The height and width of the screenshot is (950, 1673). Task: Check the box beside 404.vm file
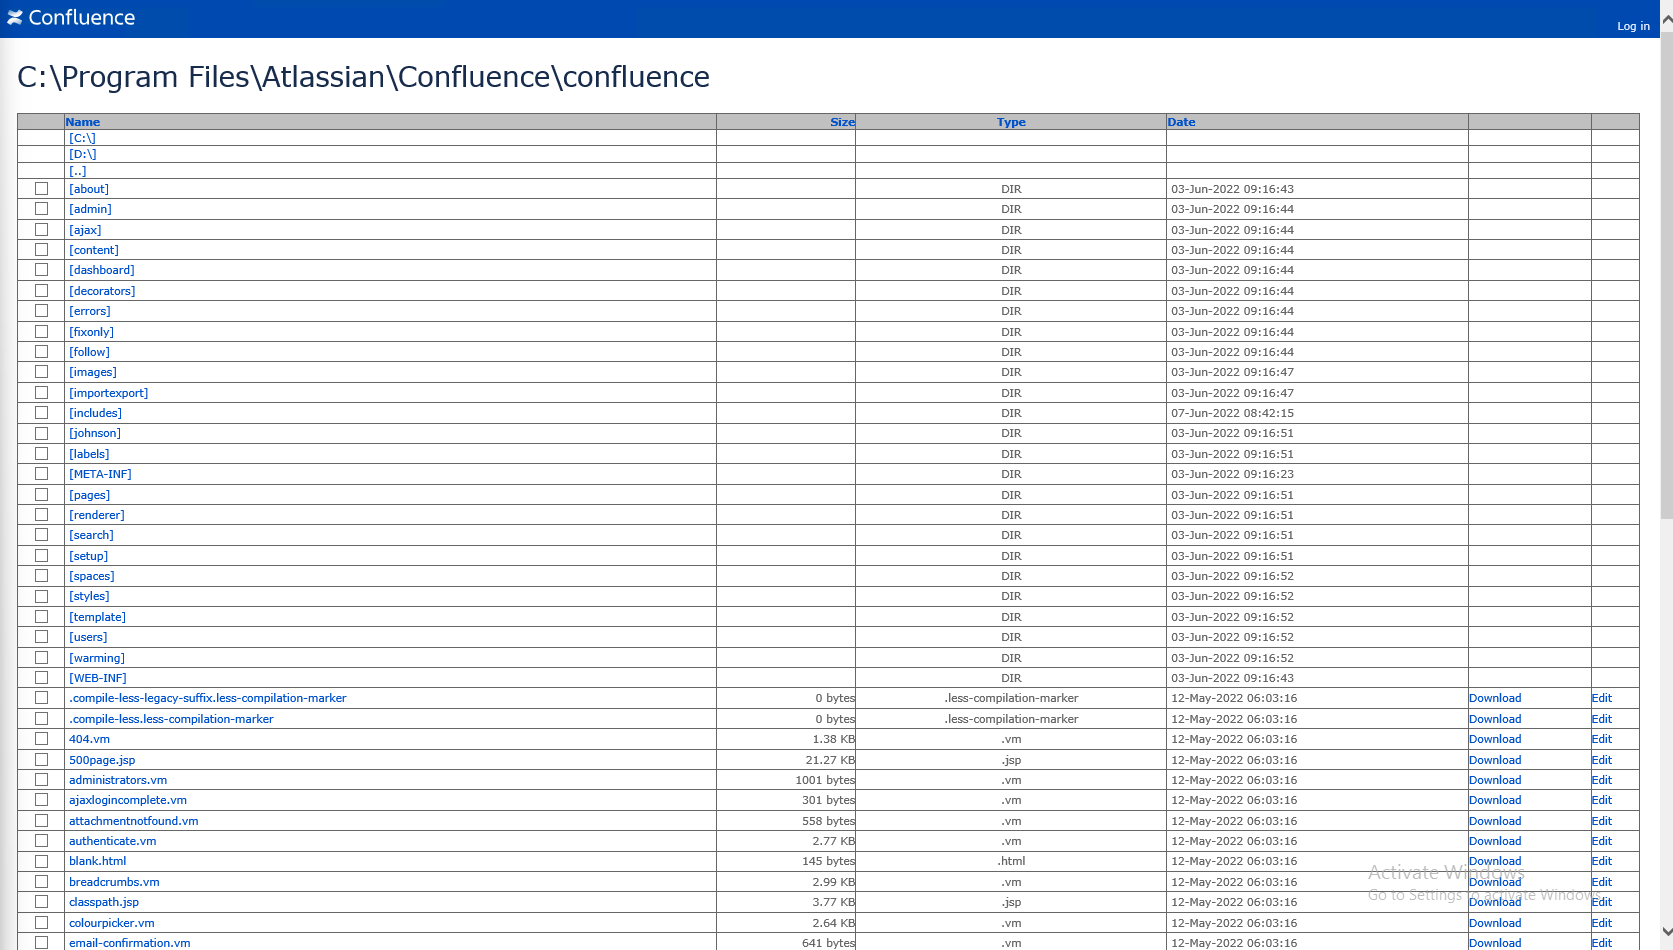pyautogui.click(x=41, y=739)
